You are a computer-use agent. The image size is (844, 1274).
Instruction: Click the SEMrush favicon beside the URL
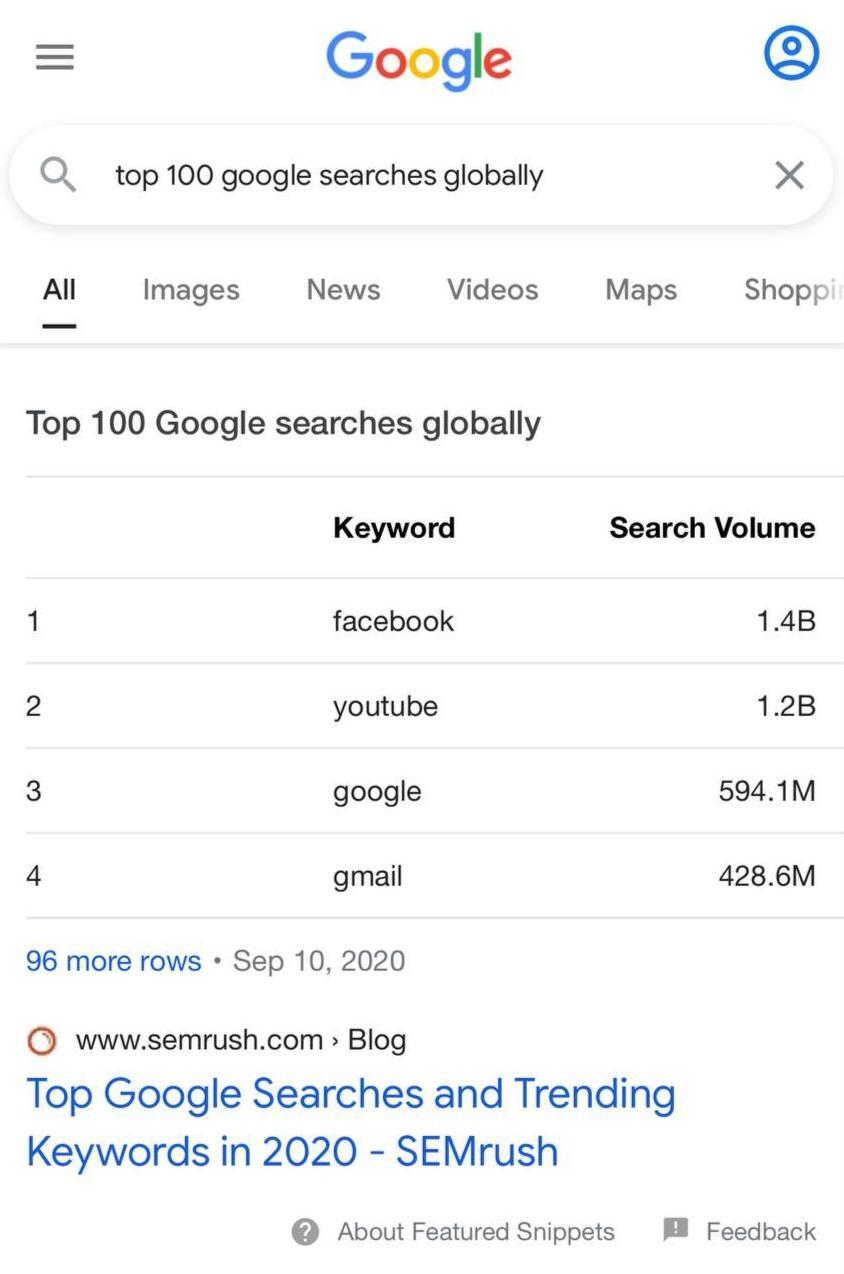click(x=42, y=1040)
